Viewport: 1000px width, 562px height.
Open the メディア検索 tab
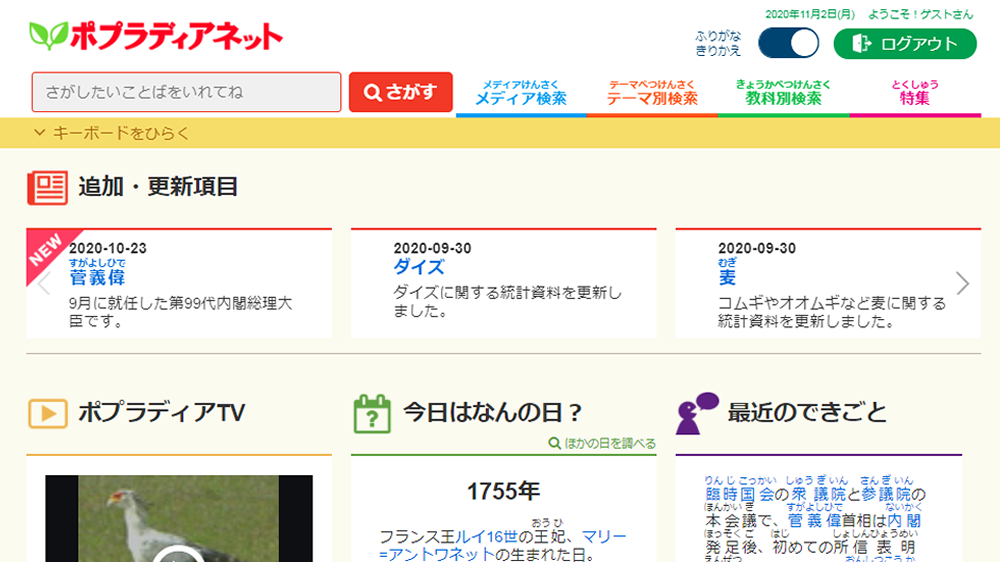[x=521, y=94]
